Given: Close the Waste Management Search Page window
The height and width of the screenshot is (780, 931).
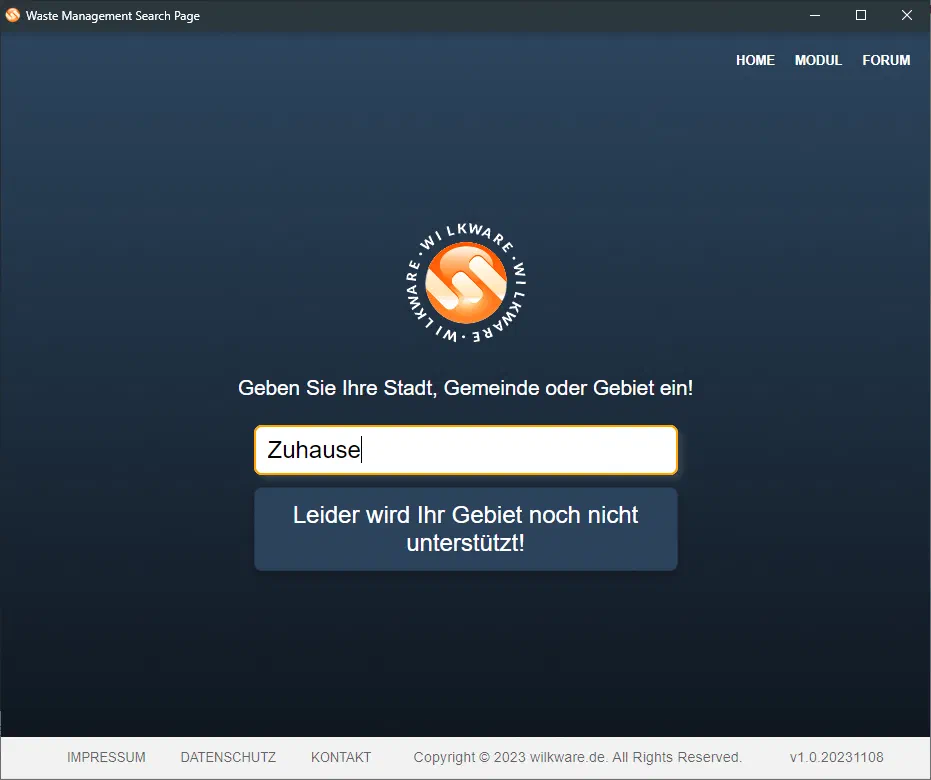Looking at the screenshot, I should point(907,15).
